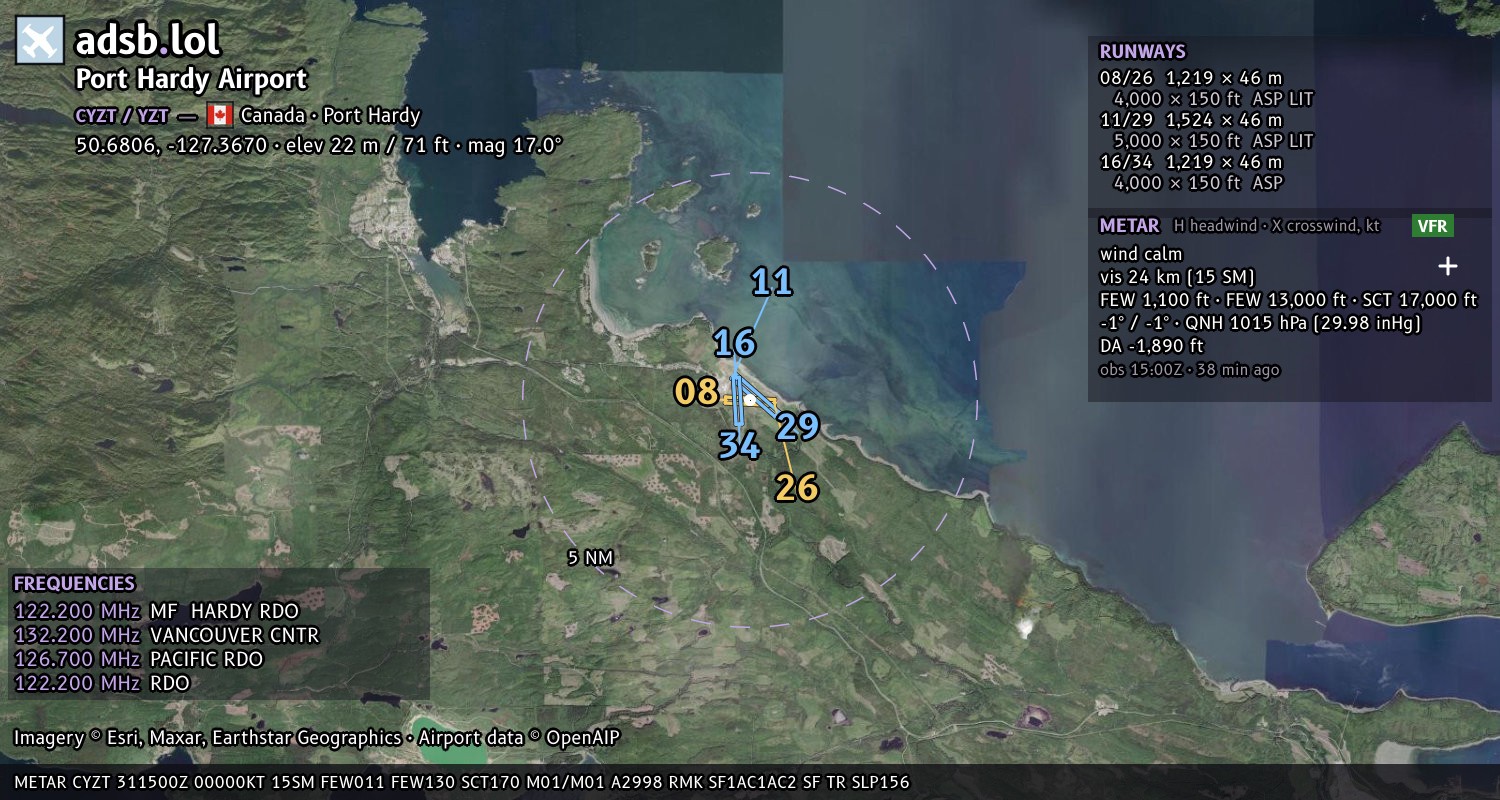
Task: Select runway 16 label on map
Action: [x=734, y=344]
